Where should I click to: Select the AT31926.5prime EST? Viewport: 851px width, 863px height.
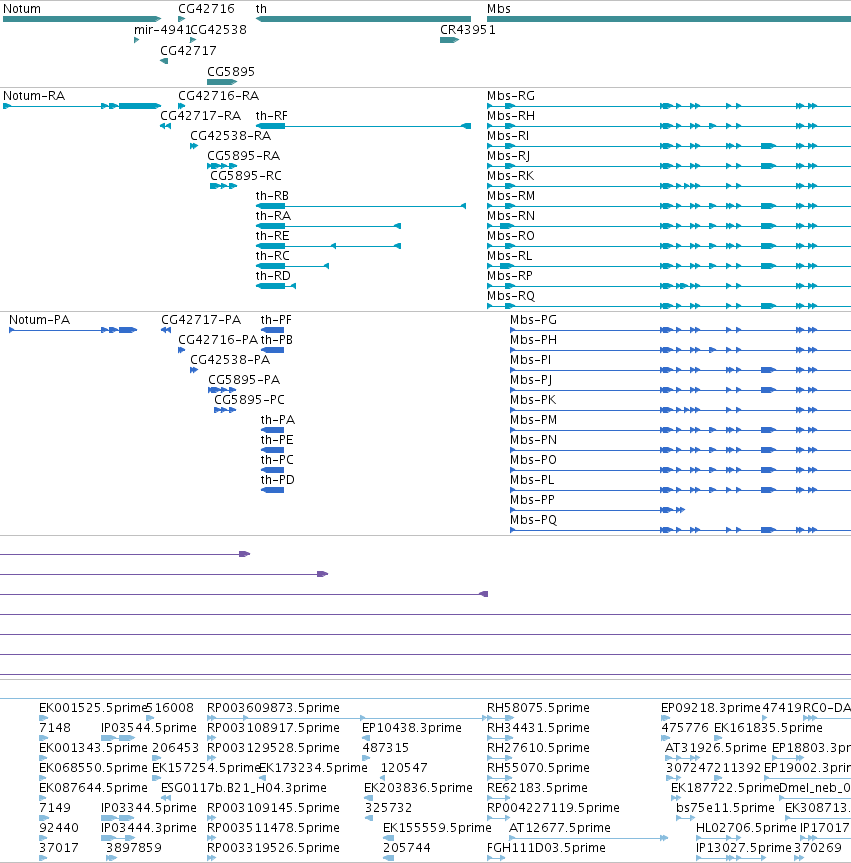pos(683,758)
